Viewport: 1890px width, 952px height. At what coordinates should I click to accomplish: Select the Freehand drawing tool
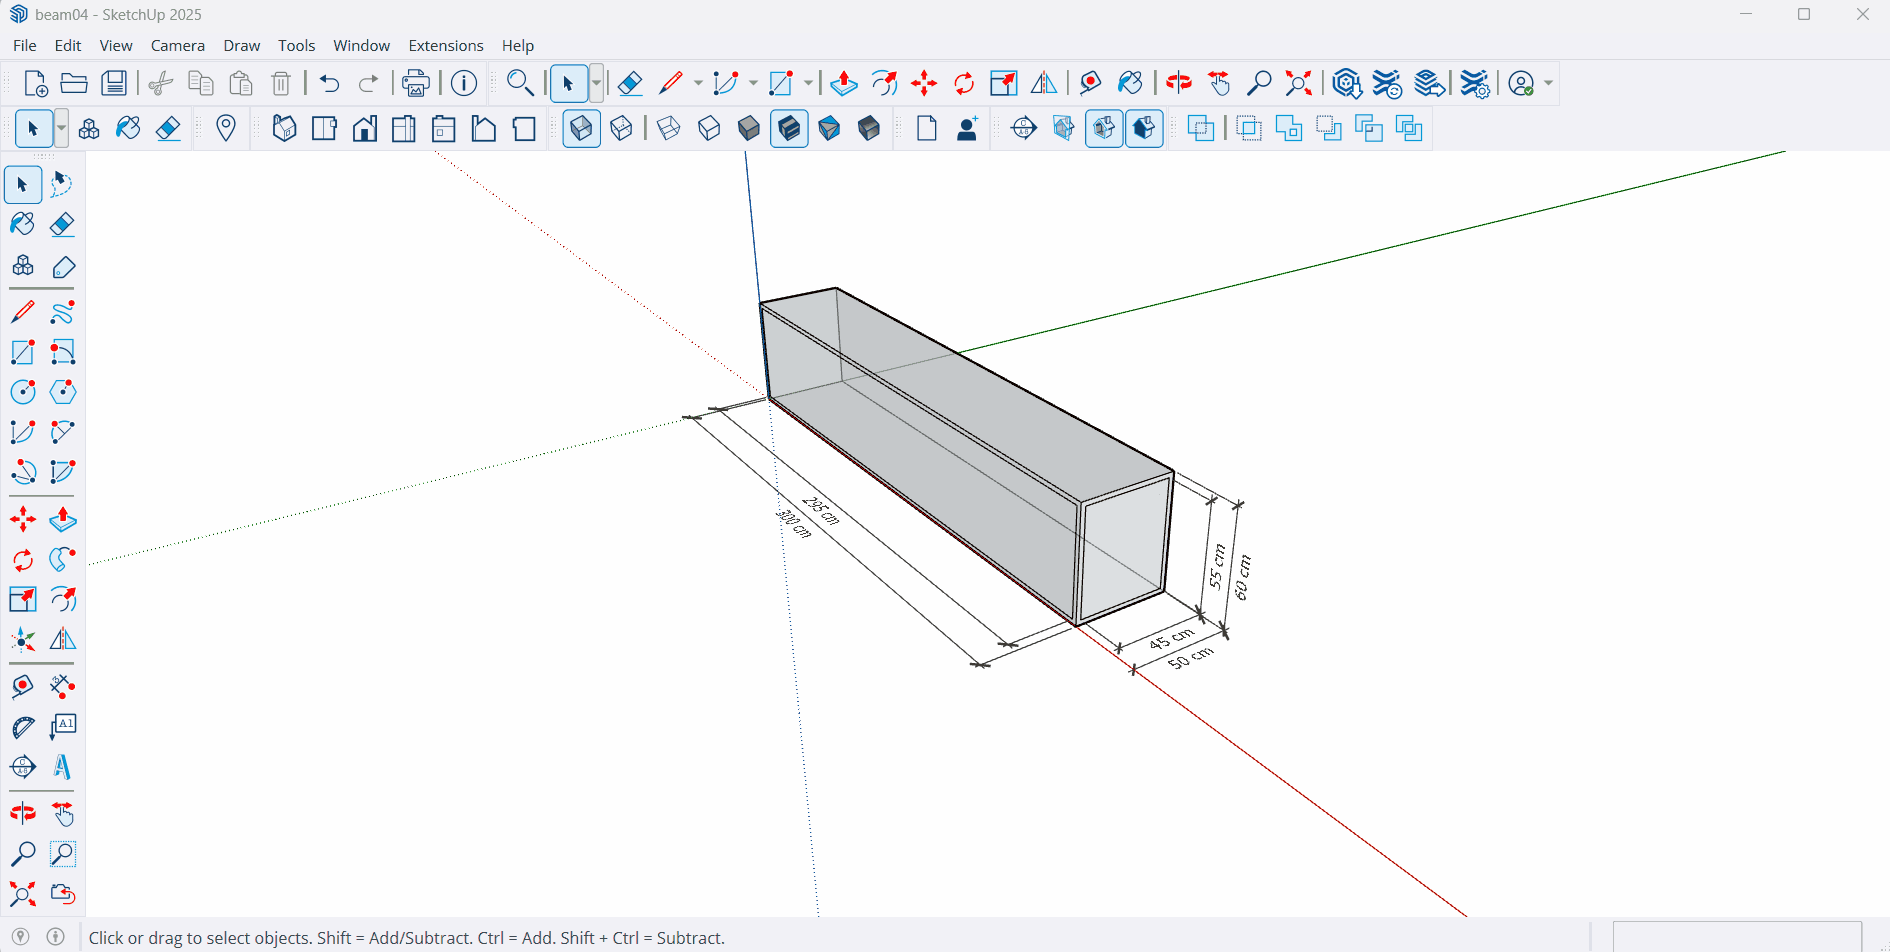62,313
